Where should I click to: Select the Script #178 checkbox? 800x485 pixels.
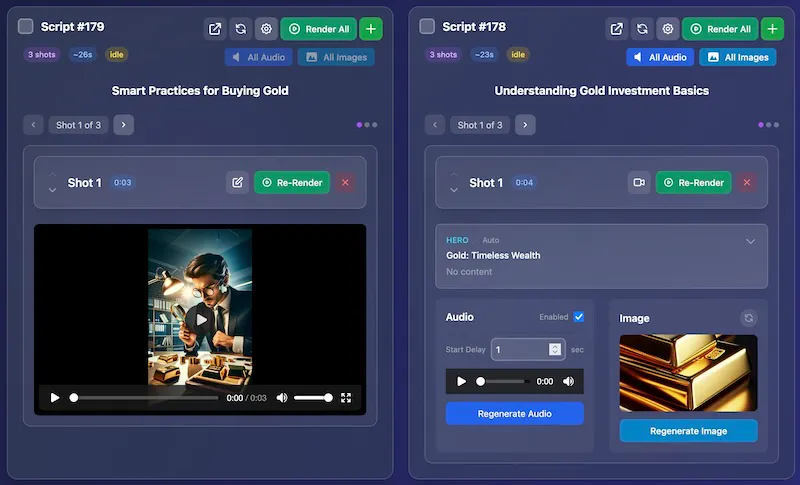(x=427, y=26)
